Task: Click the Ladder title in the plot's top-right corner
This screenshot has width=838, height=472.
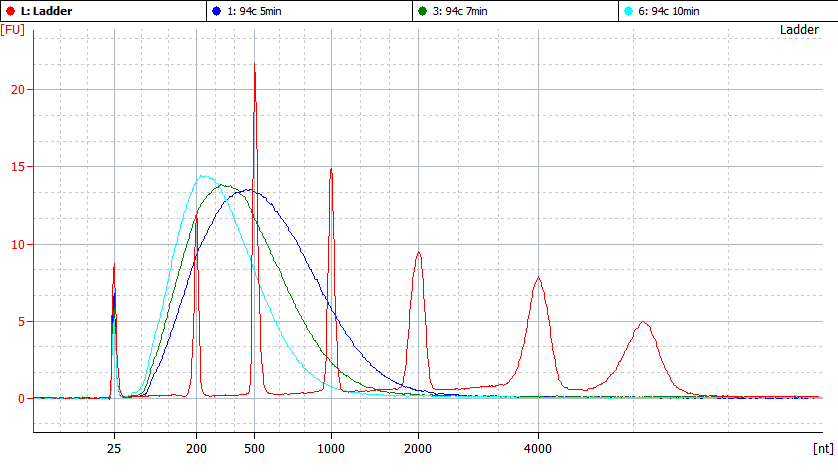Action: coord(799,30)
